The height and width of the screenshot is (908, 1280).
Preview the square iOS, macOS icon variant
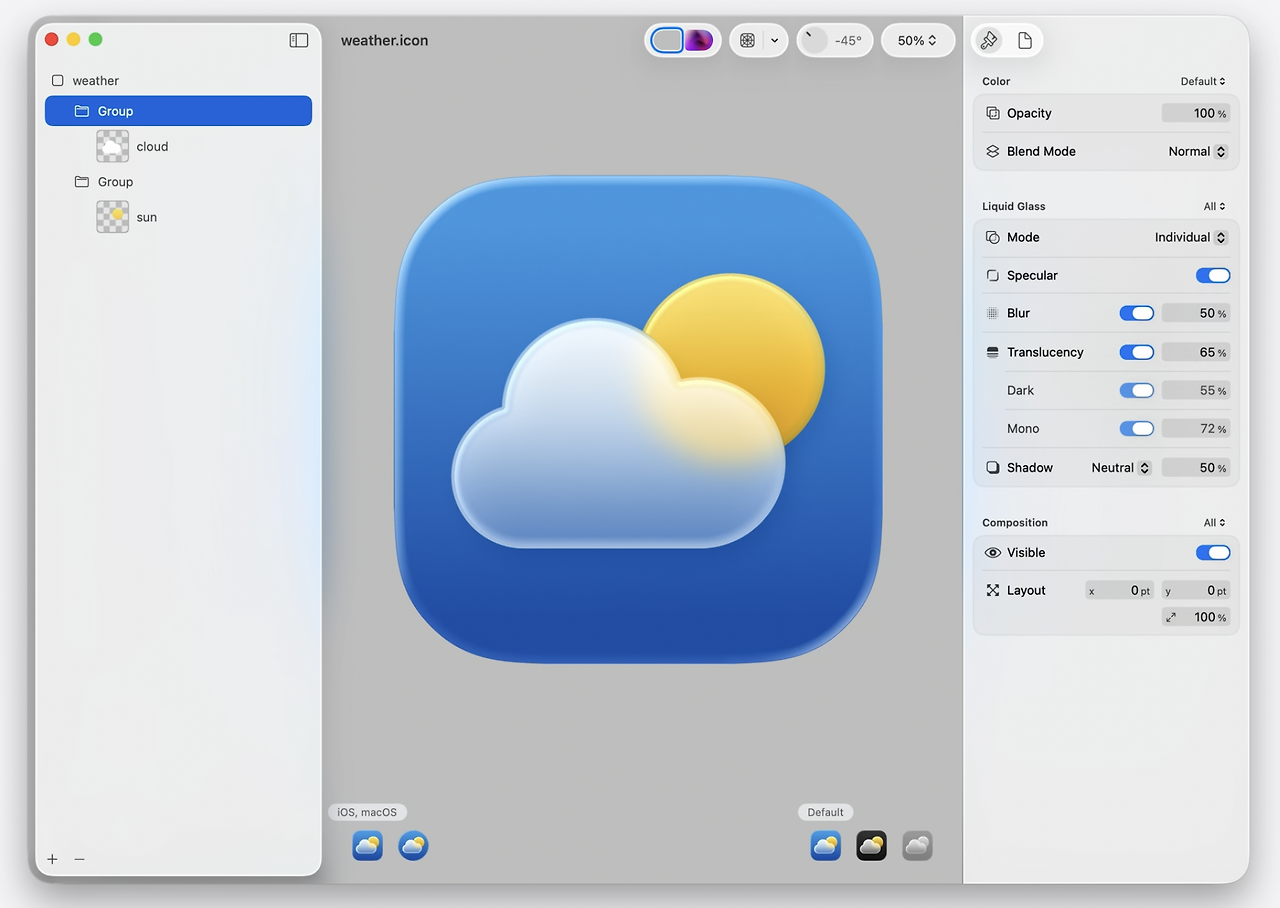(367, 845)
